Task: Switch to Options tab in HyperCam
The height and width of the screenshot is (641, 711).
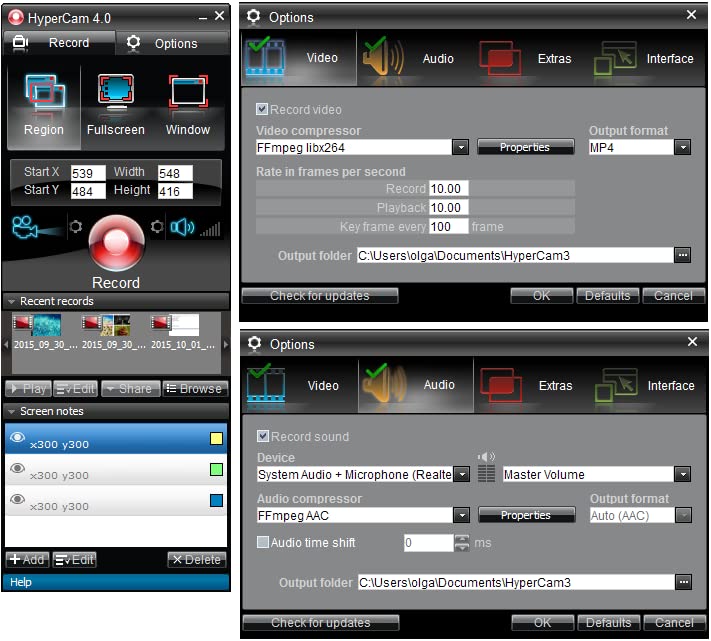Action: [x=172, y=44]
